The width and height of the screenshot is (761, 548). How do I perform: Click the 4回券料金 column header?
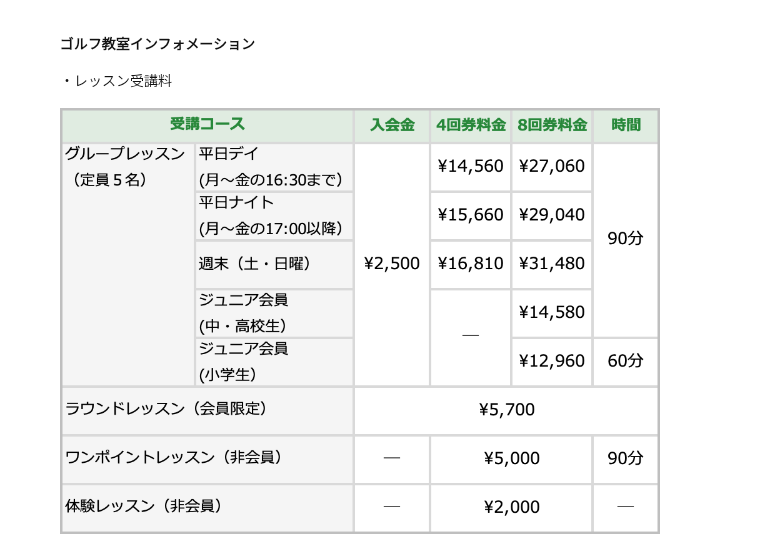tap(470, 125)
